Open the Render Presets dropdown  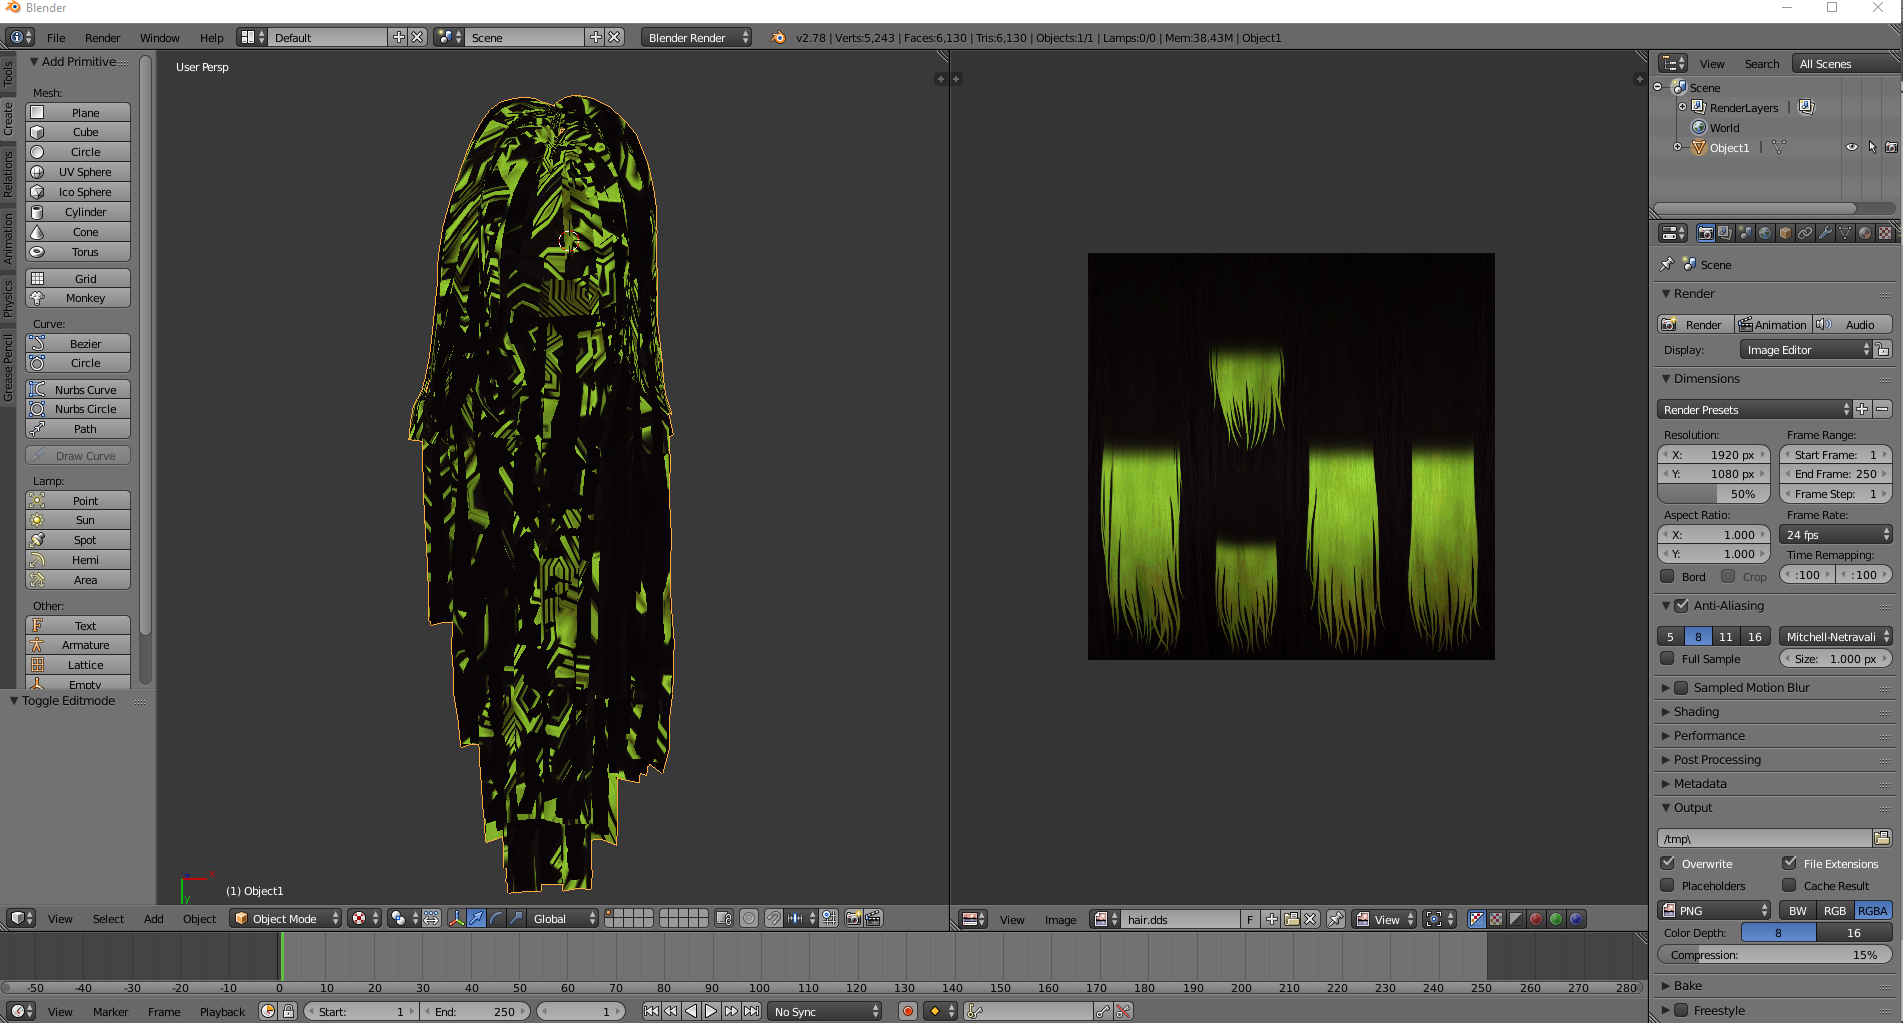(1755, 409)
